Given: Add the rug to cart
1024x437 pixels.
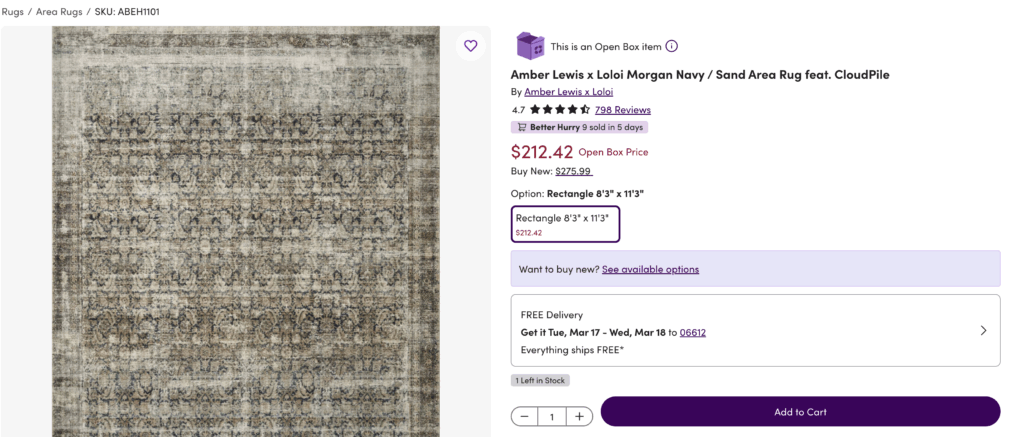Looking at the screenshot, I should tap(800, 412).
